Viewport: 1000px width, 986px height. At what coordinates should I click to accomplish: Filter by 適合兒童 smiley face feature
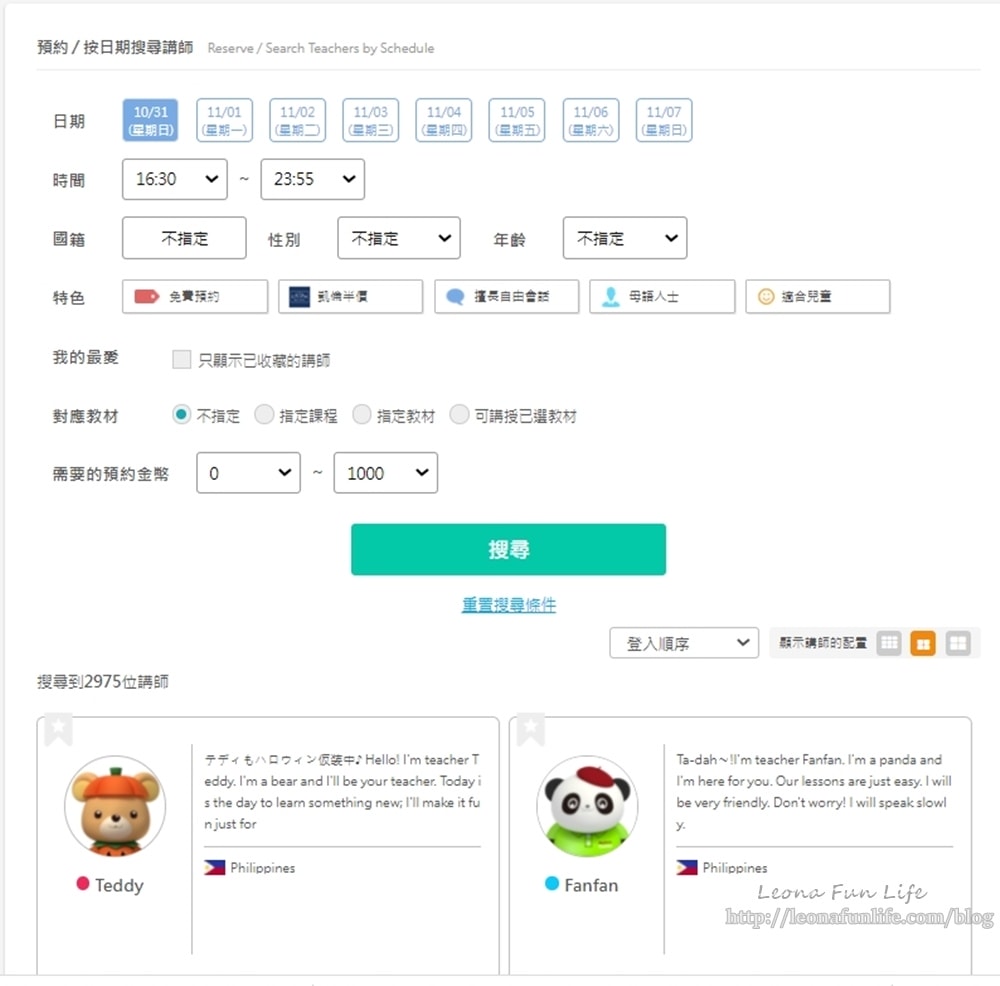817,297
